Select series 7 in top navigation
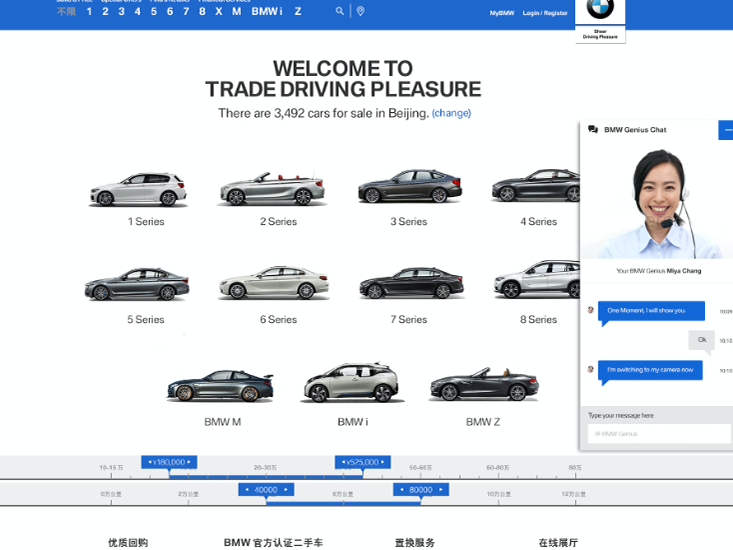This screenshot has height=550, width=733. click(186, 11)
